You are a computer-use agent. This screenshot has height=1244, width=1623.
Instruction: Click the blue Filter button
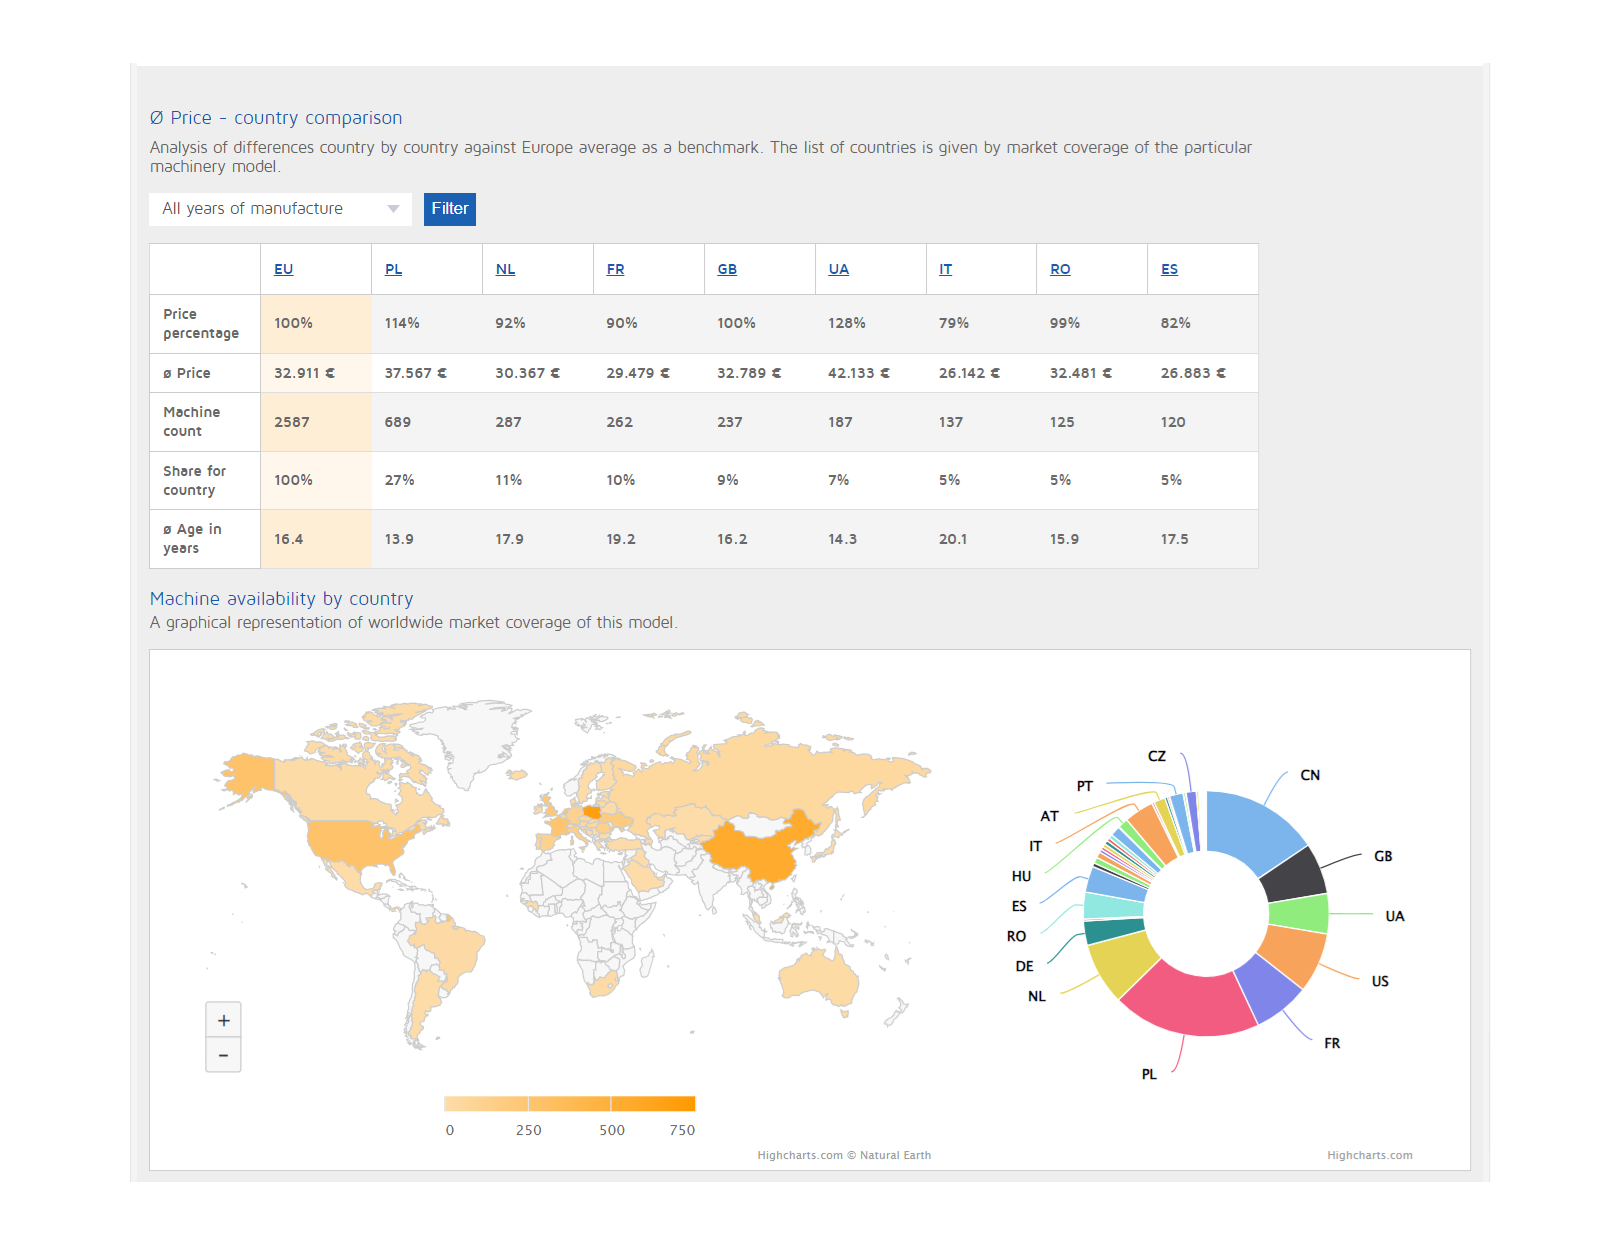450,209
